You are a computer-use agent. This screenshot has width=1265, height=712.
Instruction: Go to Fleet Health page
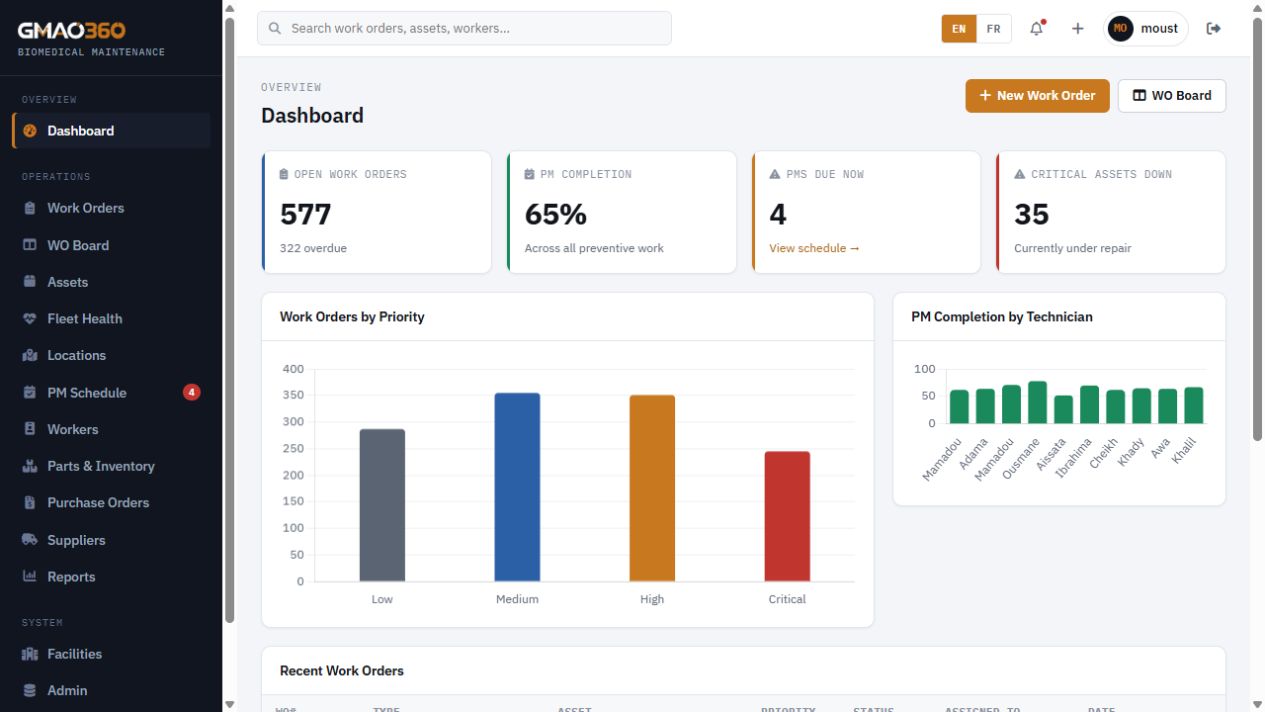(111, 319)
